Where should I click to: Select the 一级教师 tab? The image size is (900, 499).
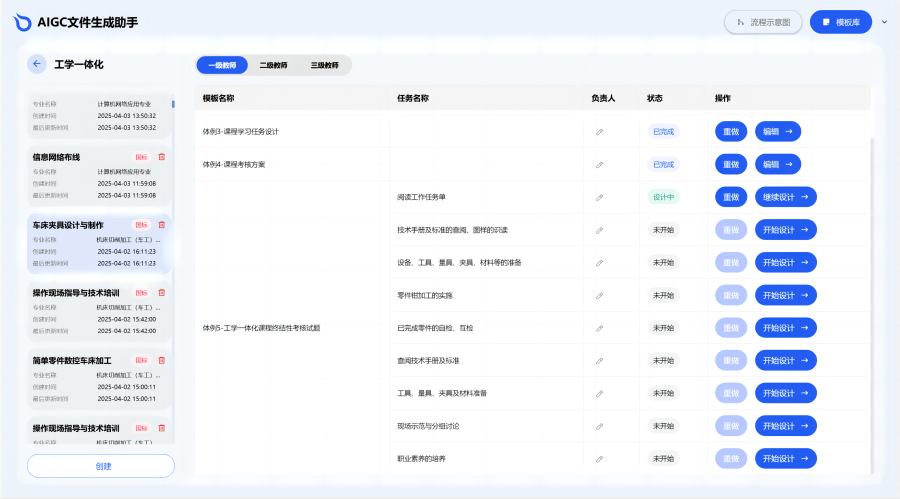[x=222, y=65]
